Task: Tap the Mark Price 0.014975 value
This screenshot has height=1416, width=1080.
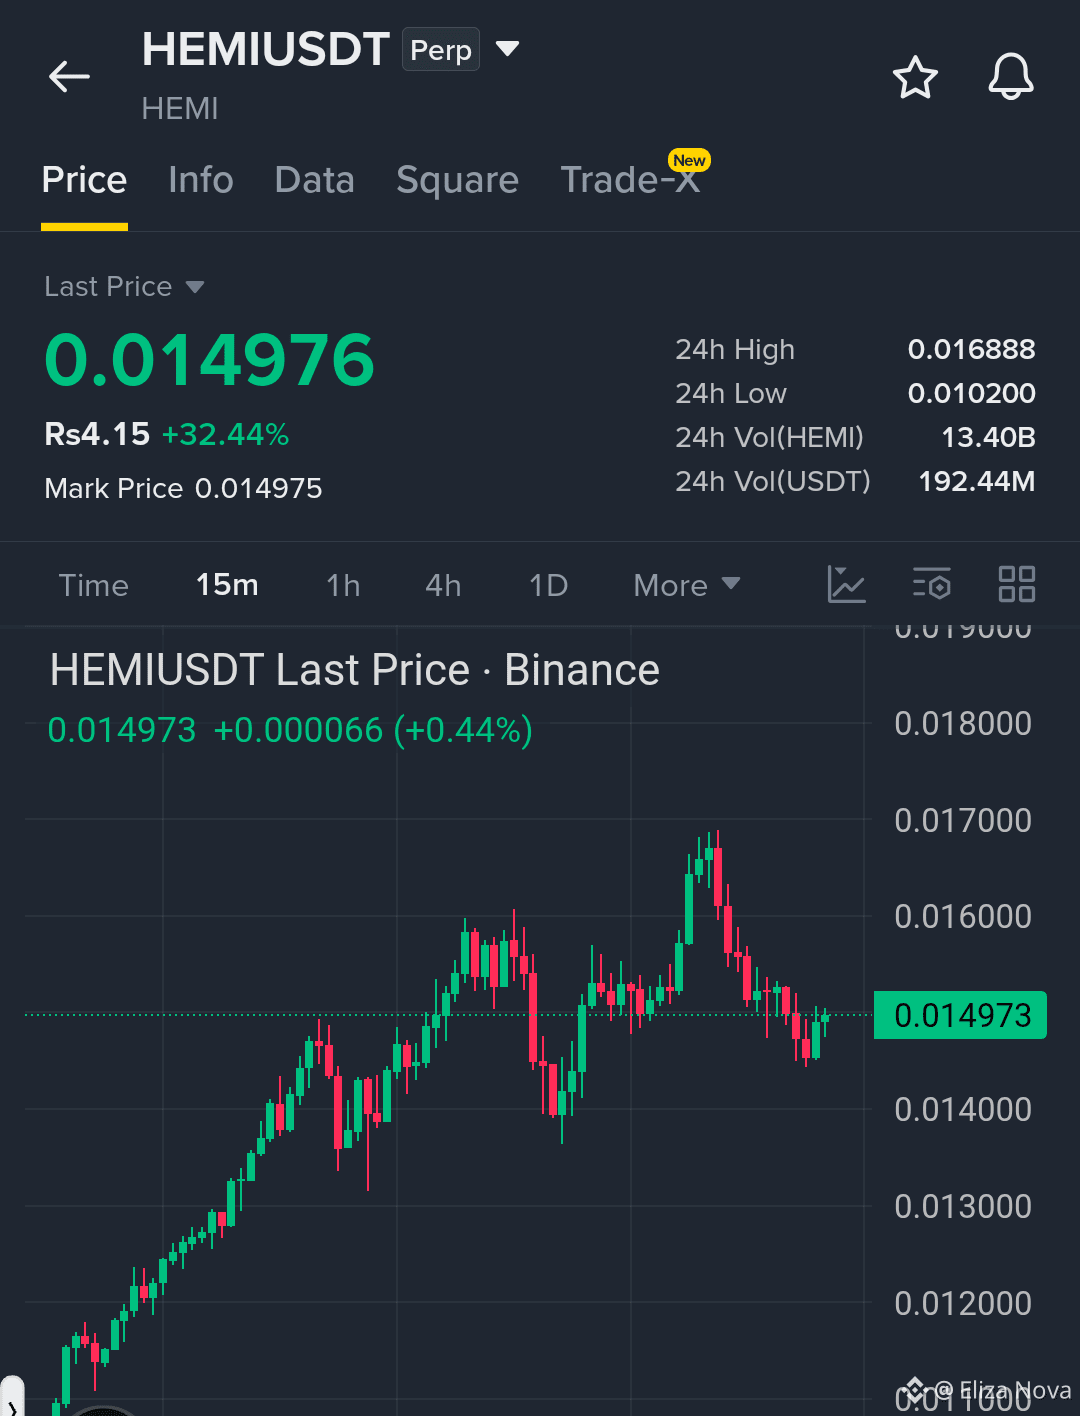Action: pos(258,488)
